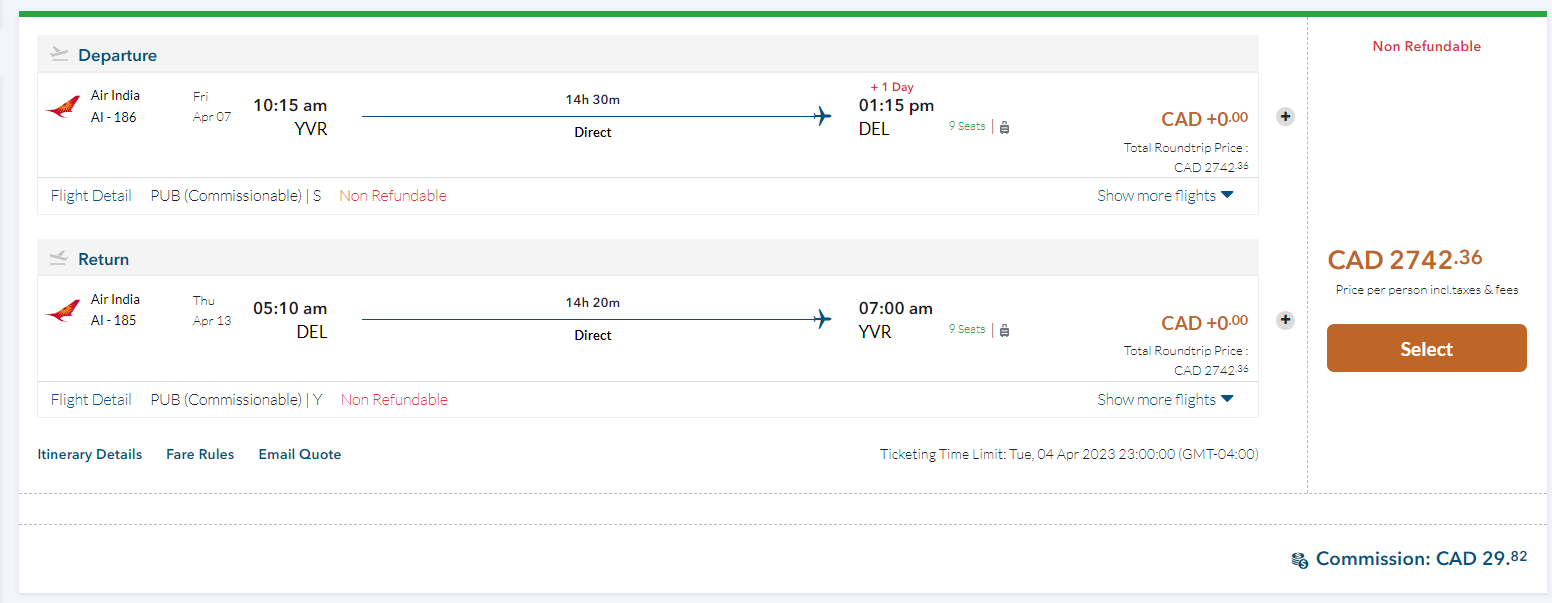Viewport: 1552px width, 603px height.
Task: Click the commission coins icon
Action: (1299, 560)
